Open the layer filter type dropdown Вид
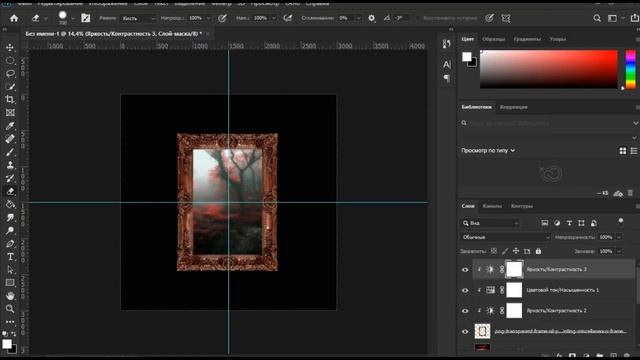Screen dimensions: 640x360 pos(490,223)
